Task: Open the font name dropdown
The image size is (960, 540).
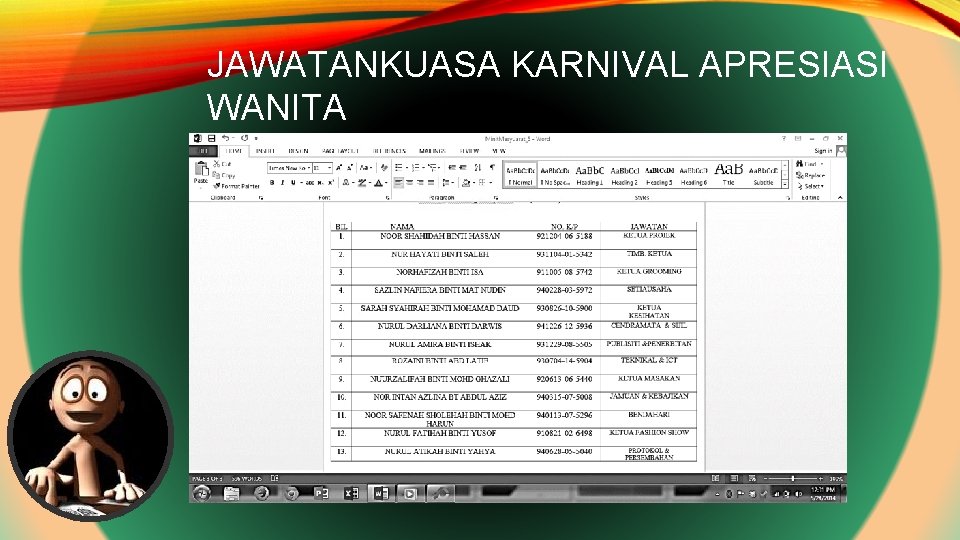Action: click(309, 168)
